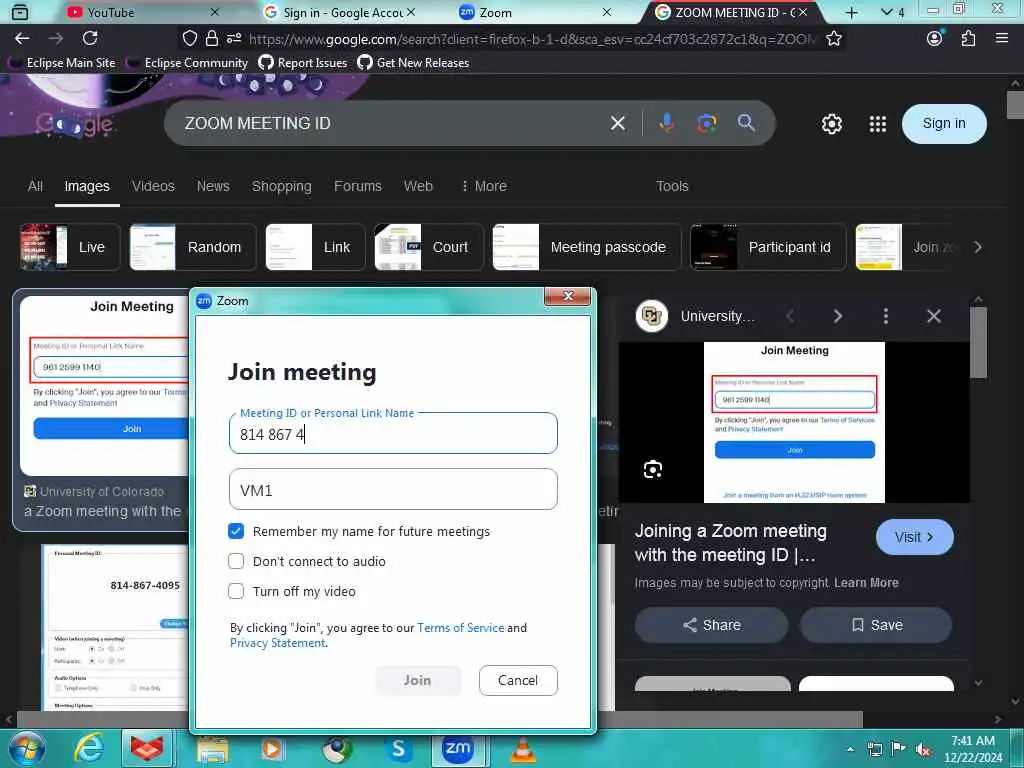Click the site security padlock icon
Screen dimensions: 1024x768
coord(212,39)
